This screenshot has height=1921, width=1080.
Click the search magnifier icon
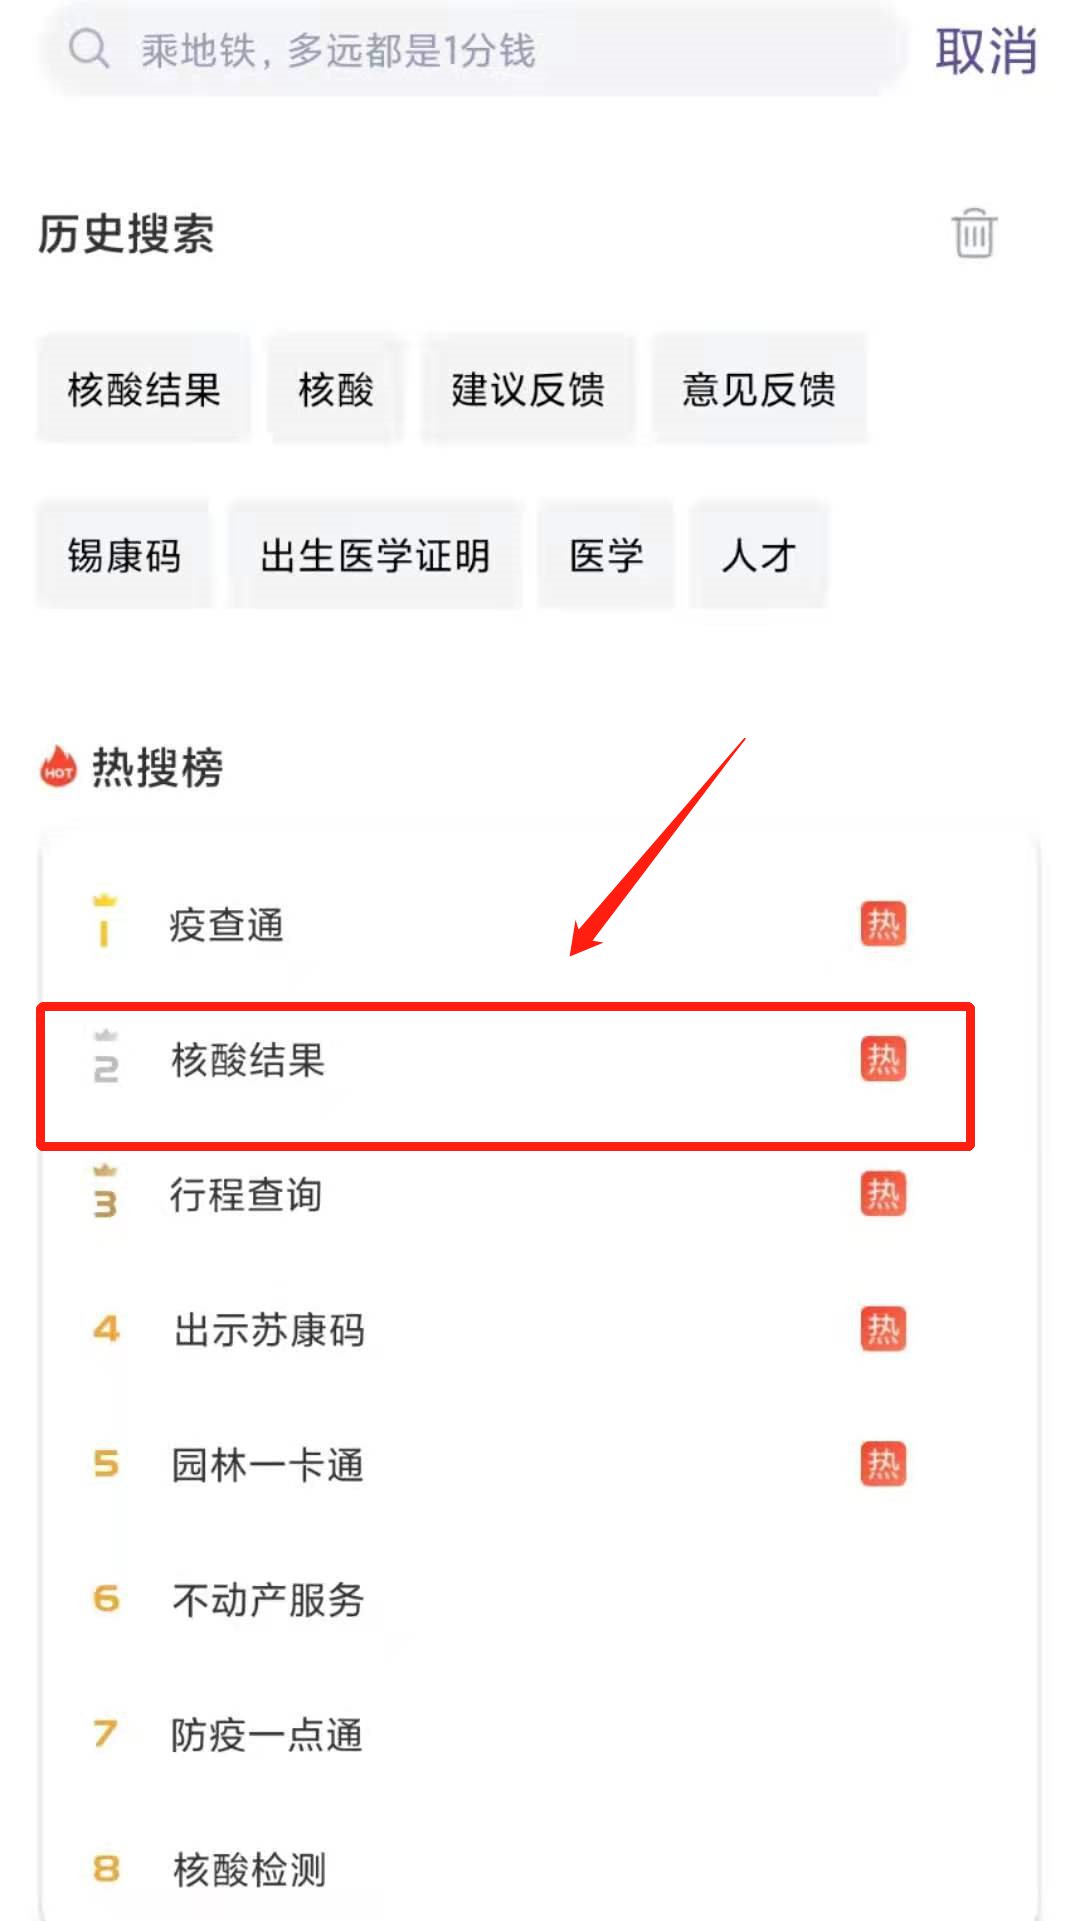pyautogui.click(x=88, y=49)
